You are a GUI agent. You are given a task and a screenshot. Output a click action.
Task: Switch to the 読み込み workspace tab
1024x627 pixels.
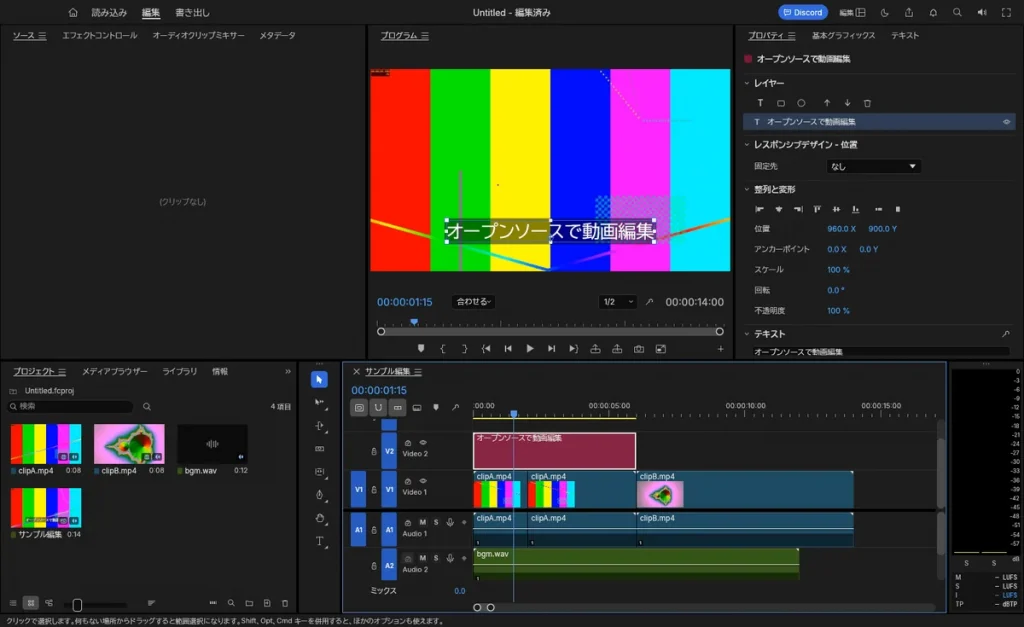[x=109, y=12]
